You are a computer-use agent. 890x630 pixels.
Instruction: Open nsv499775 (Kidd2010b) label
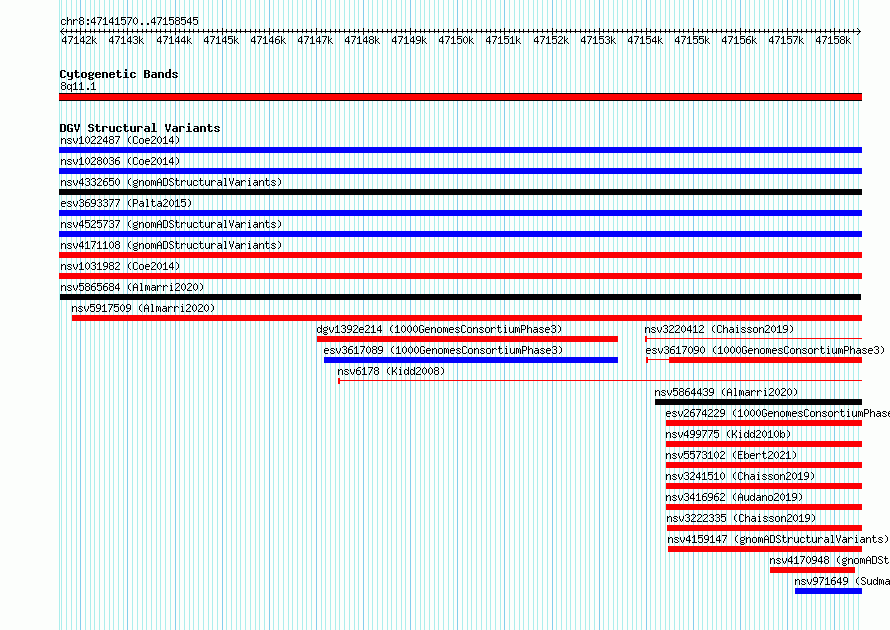(728, 434)
